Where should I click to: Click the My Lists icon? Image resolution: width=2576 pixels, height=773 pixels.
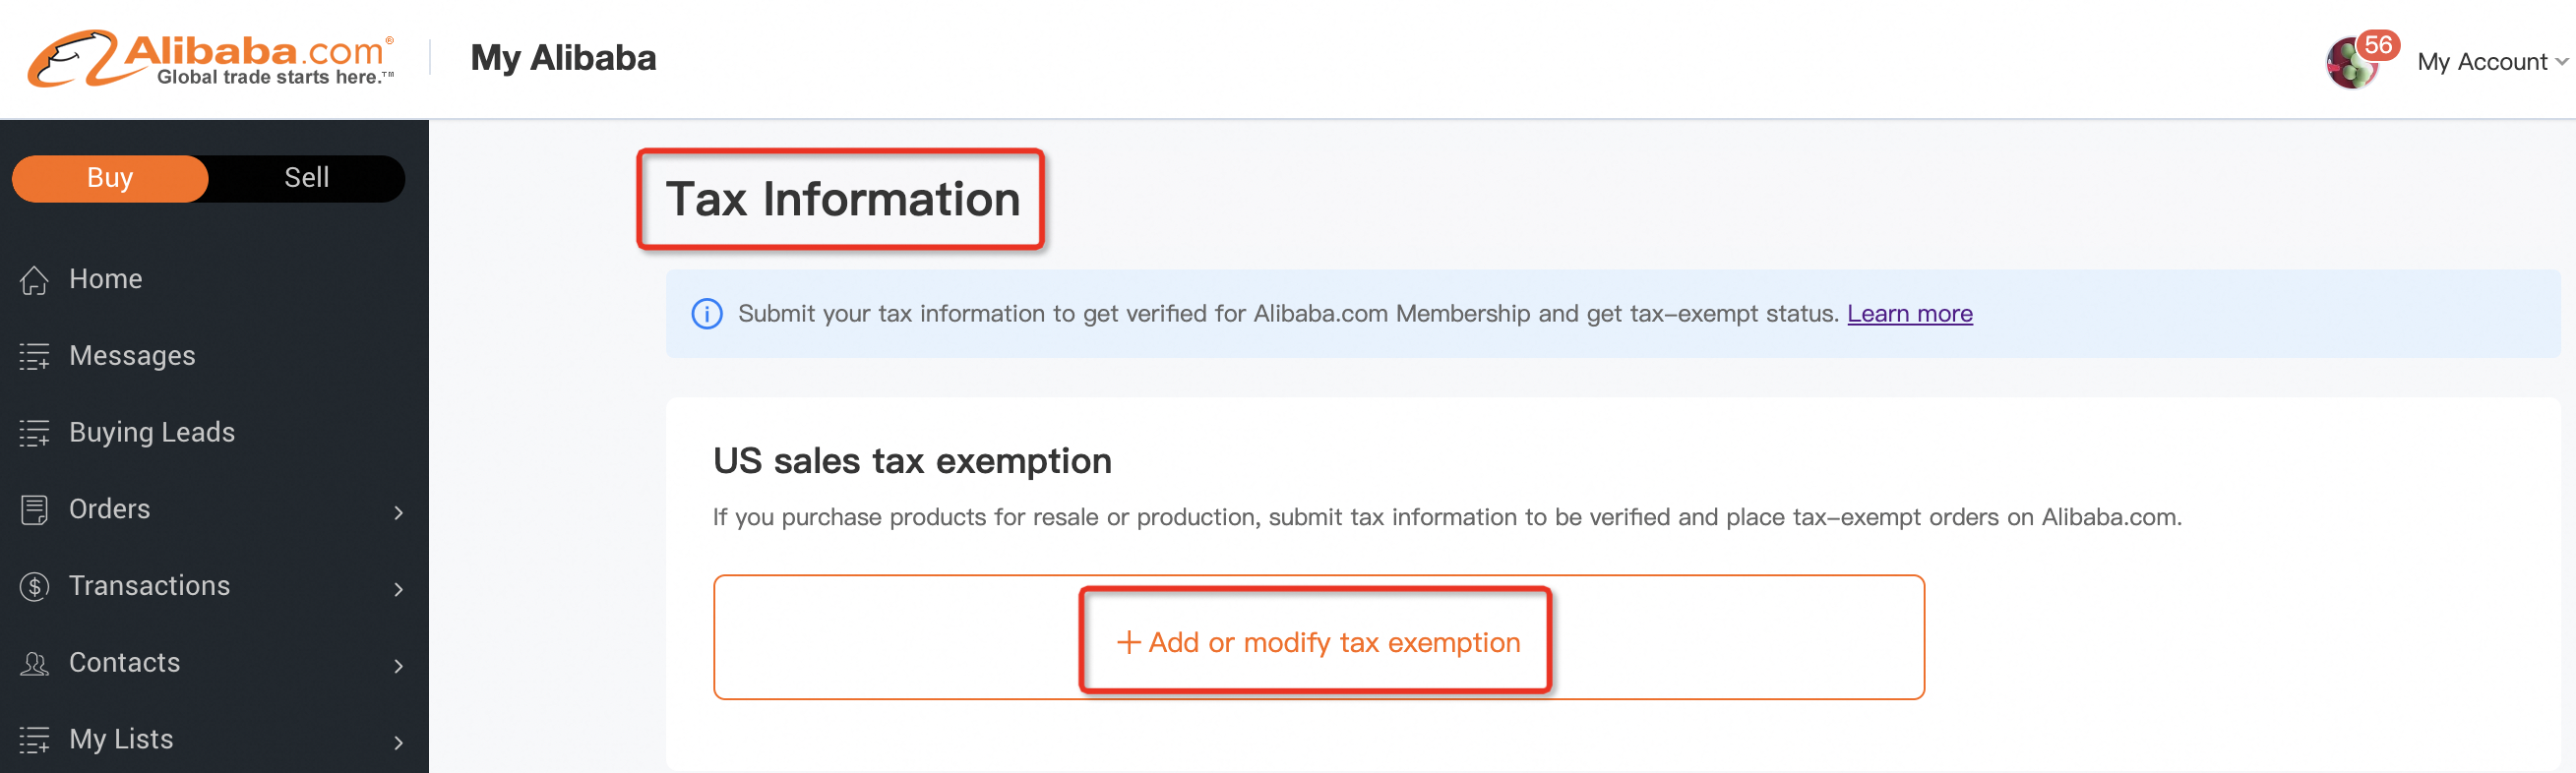34,740
